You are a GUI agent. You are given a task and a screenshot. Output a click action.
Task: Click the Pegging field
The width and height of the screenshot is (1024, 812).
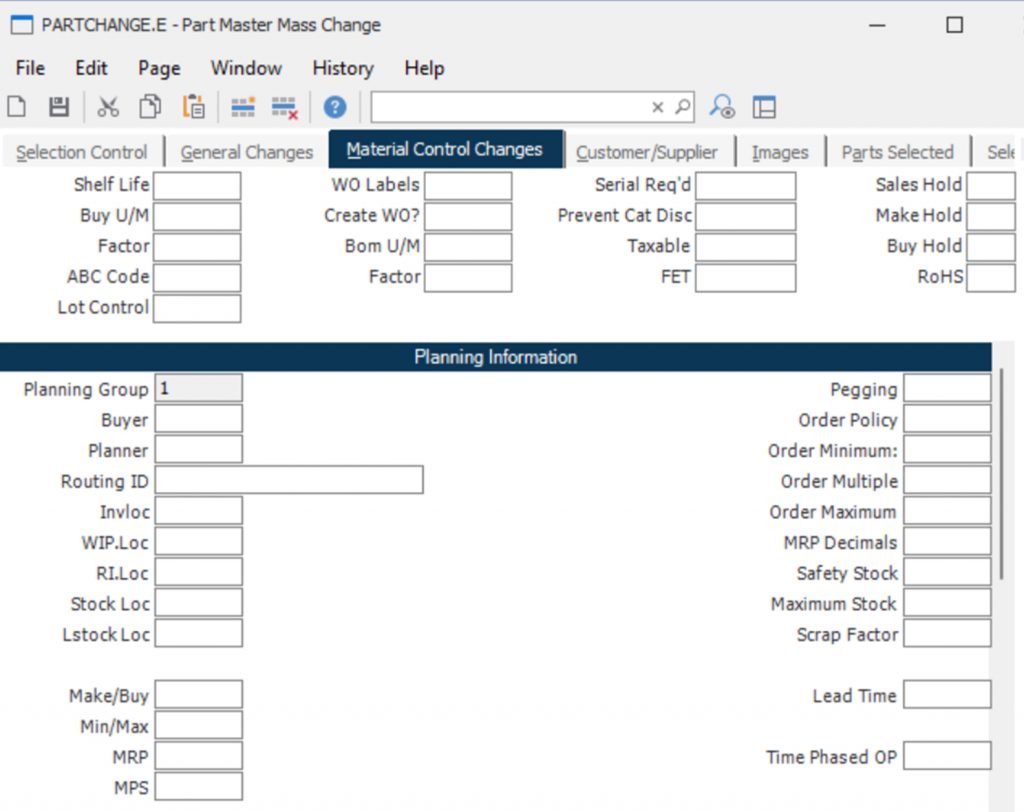948,388
